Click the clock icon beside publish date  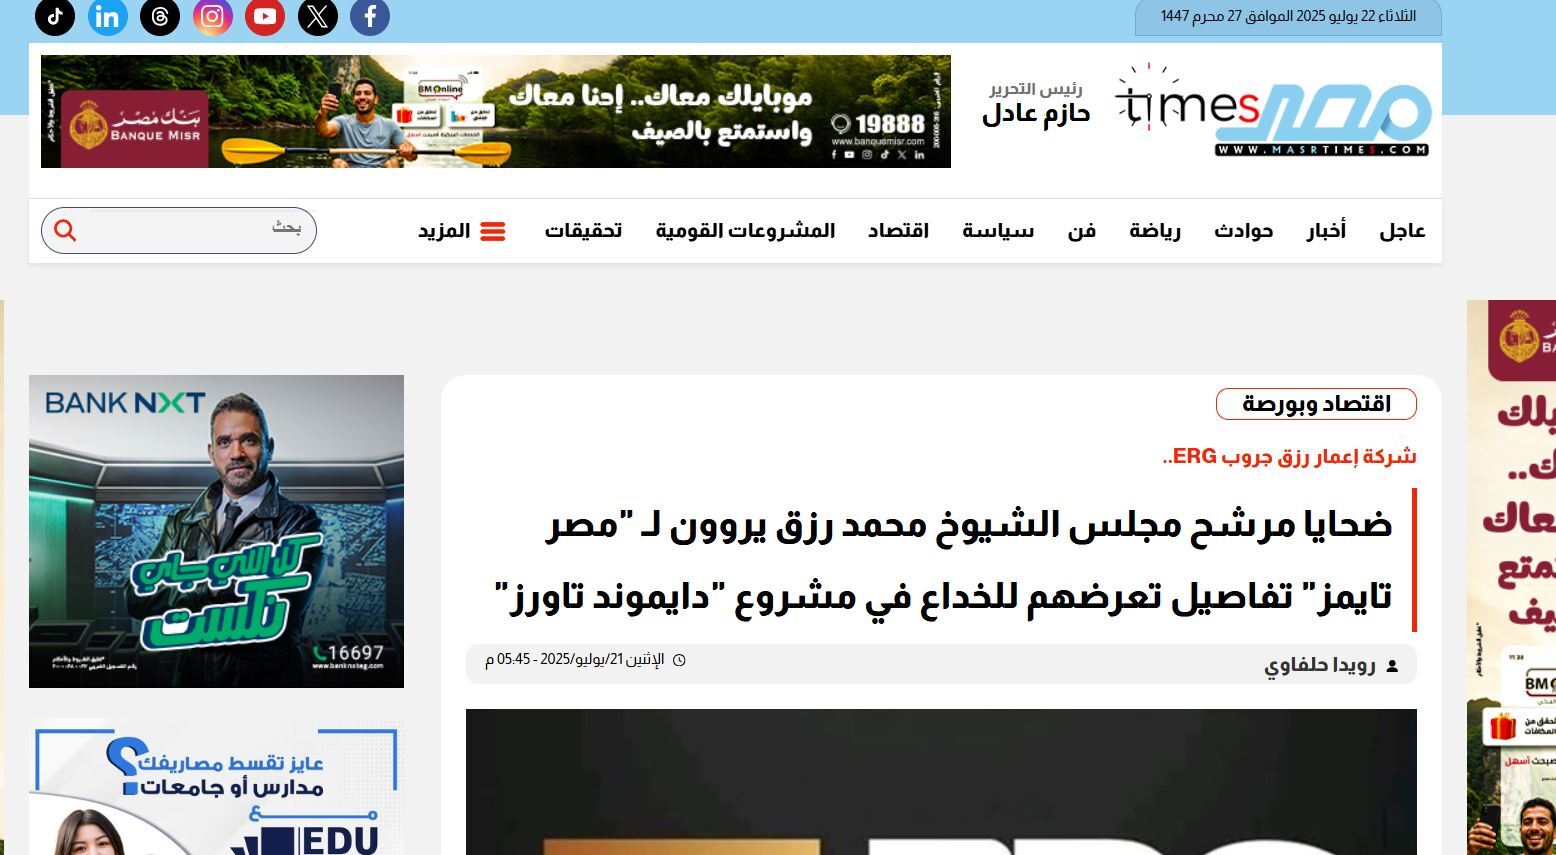(x=679, y=660)
